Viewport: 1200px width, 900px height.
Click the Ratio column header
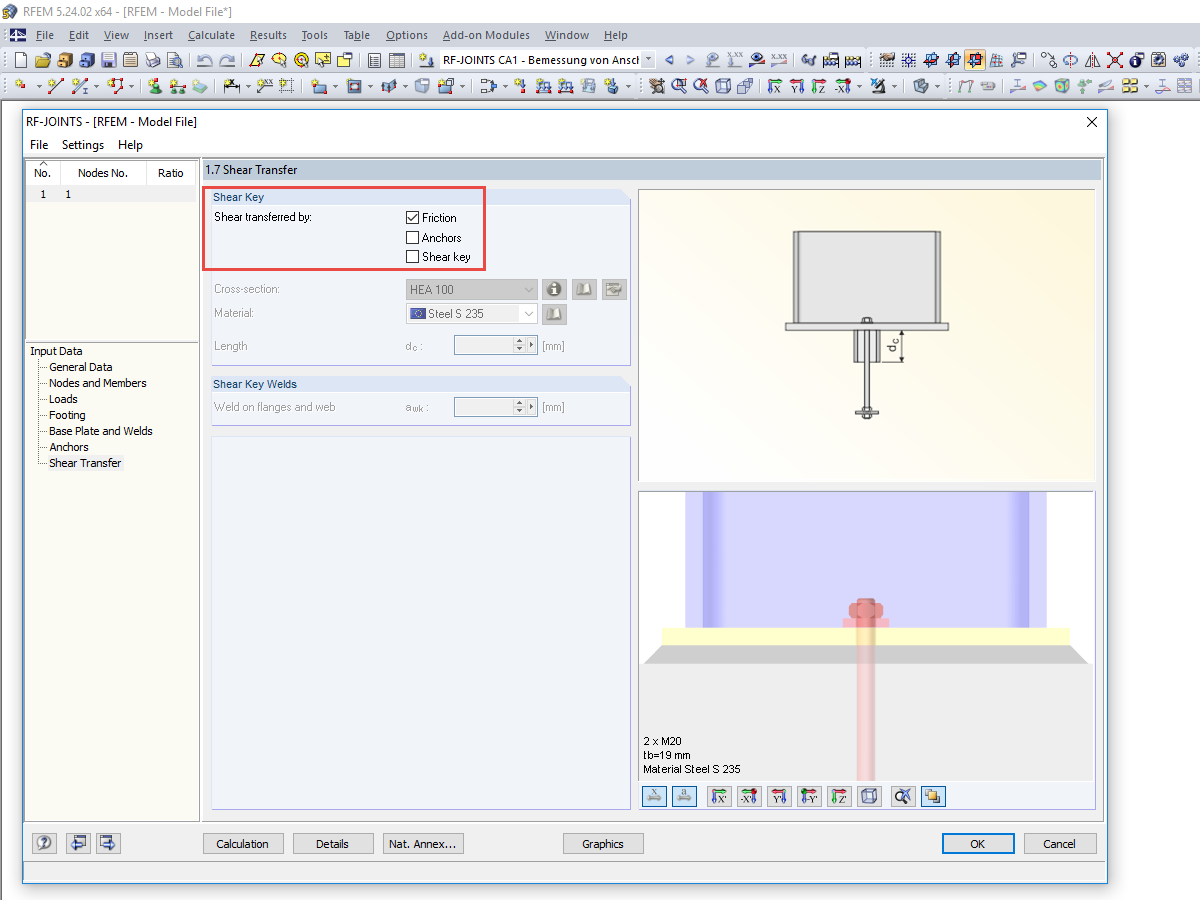coord(171,173)
